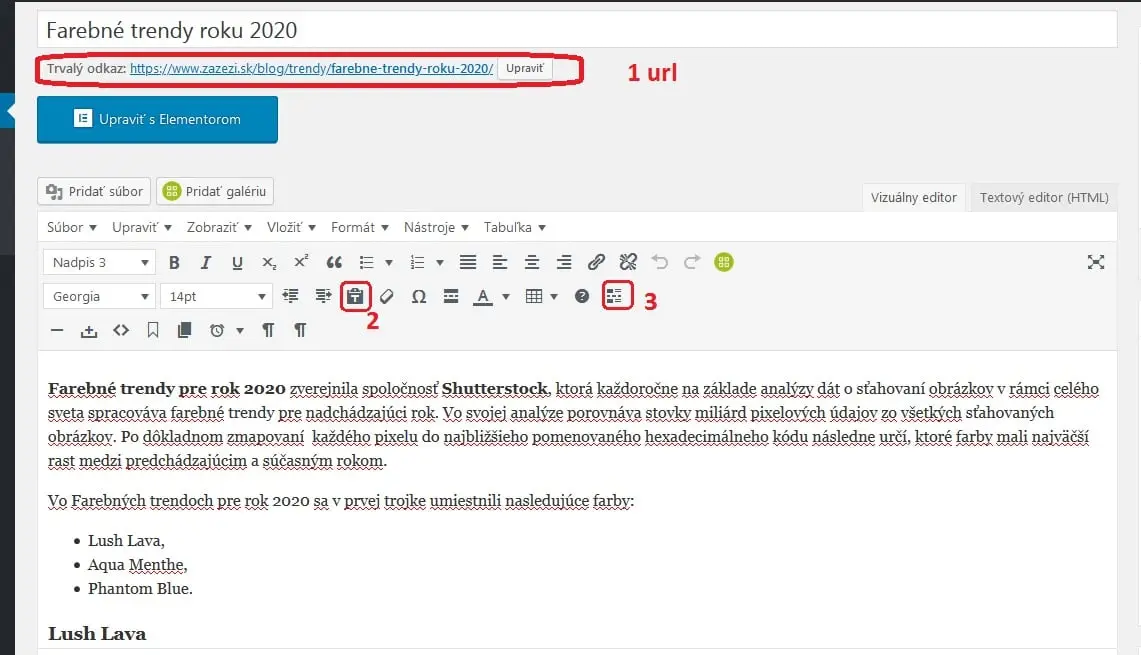The image size is (1141, 655).
Task: Increase indent of the paragraph
Action: pos(323,296)
